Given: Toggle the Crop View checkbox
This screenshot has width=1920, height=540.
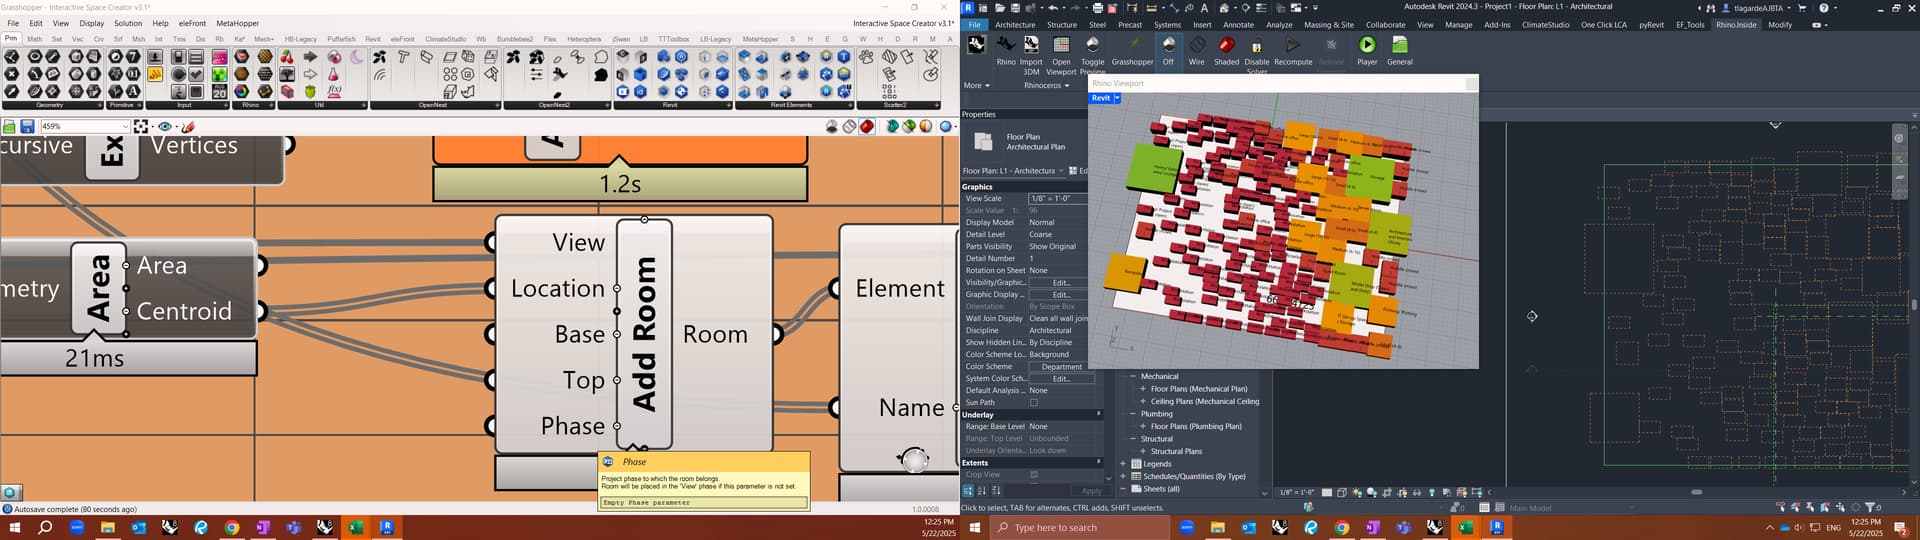Looking at the screenshot, I should (1034, 475).
